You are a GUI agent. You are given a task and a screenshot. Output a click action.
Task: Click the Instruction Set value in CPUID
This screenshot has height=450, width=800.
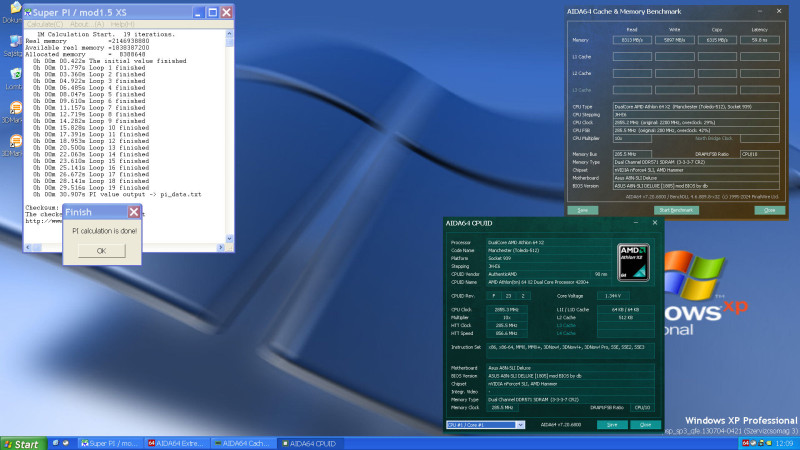pyautogui.click(x=570, y=350)
